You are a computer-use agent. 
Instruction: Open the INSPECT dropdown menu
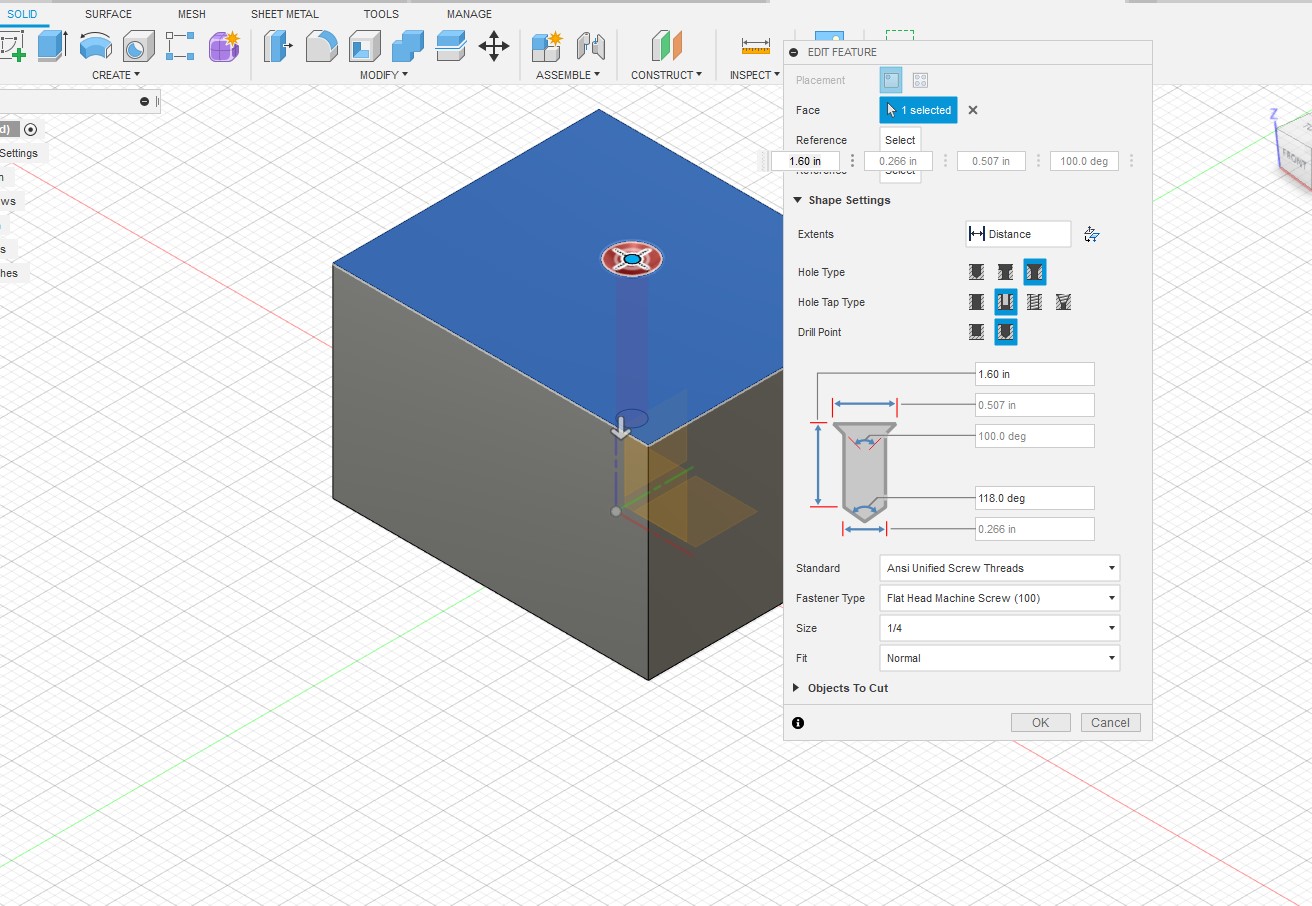click(755, 75)
